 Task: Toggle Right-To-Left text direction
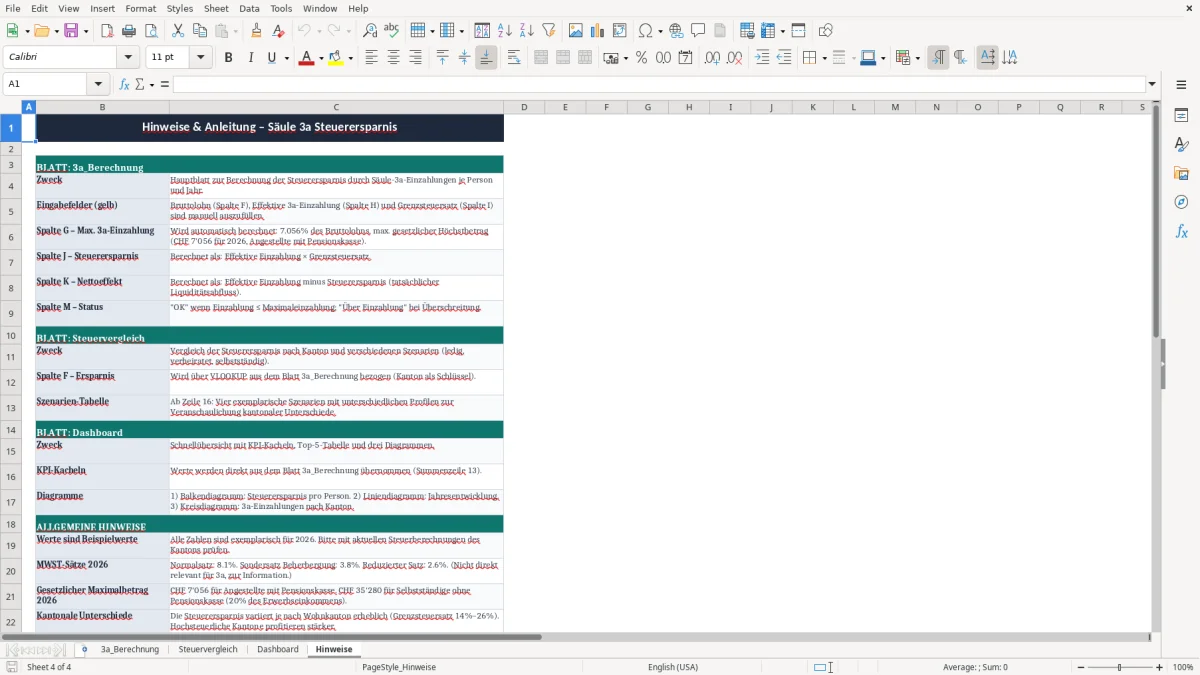point(959,58)
